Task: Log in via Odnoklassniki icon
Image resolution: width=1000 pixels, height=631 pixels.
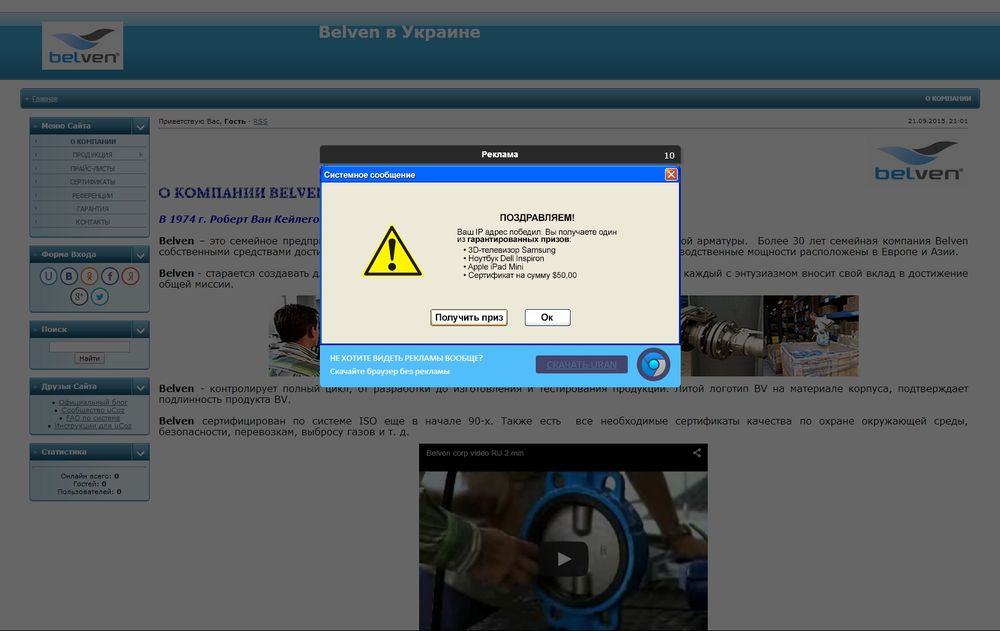Action: (89, 276)
